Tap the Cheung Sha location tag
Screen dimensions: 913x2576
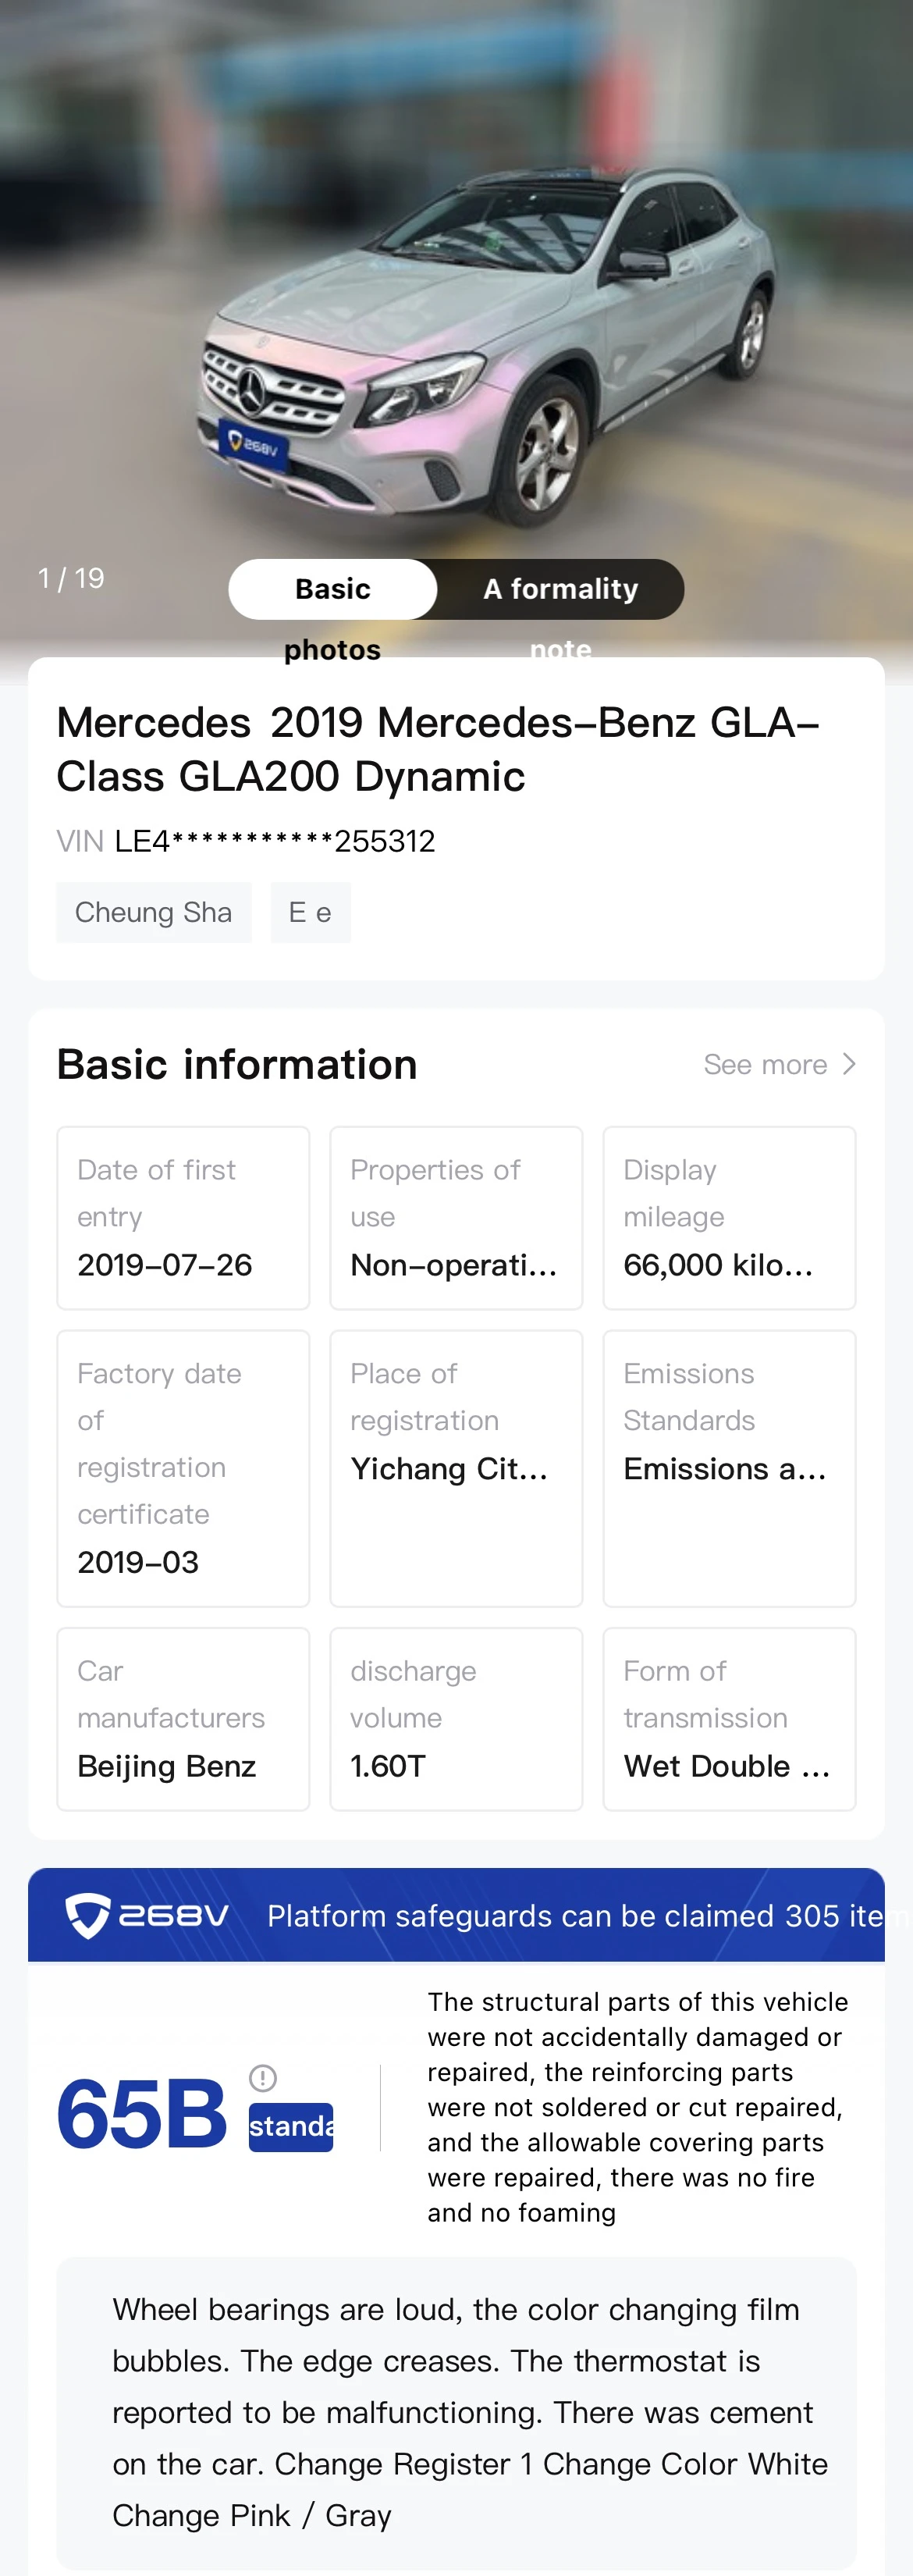pos(154,912)
